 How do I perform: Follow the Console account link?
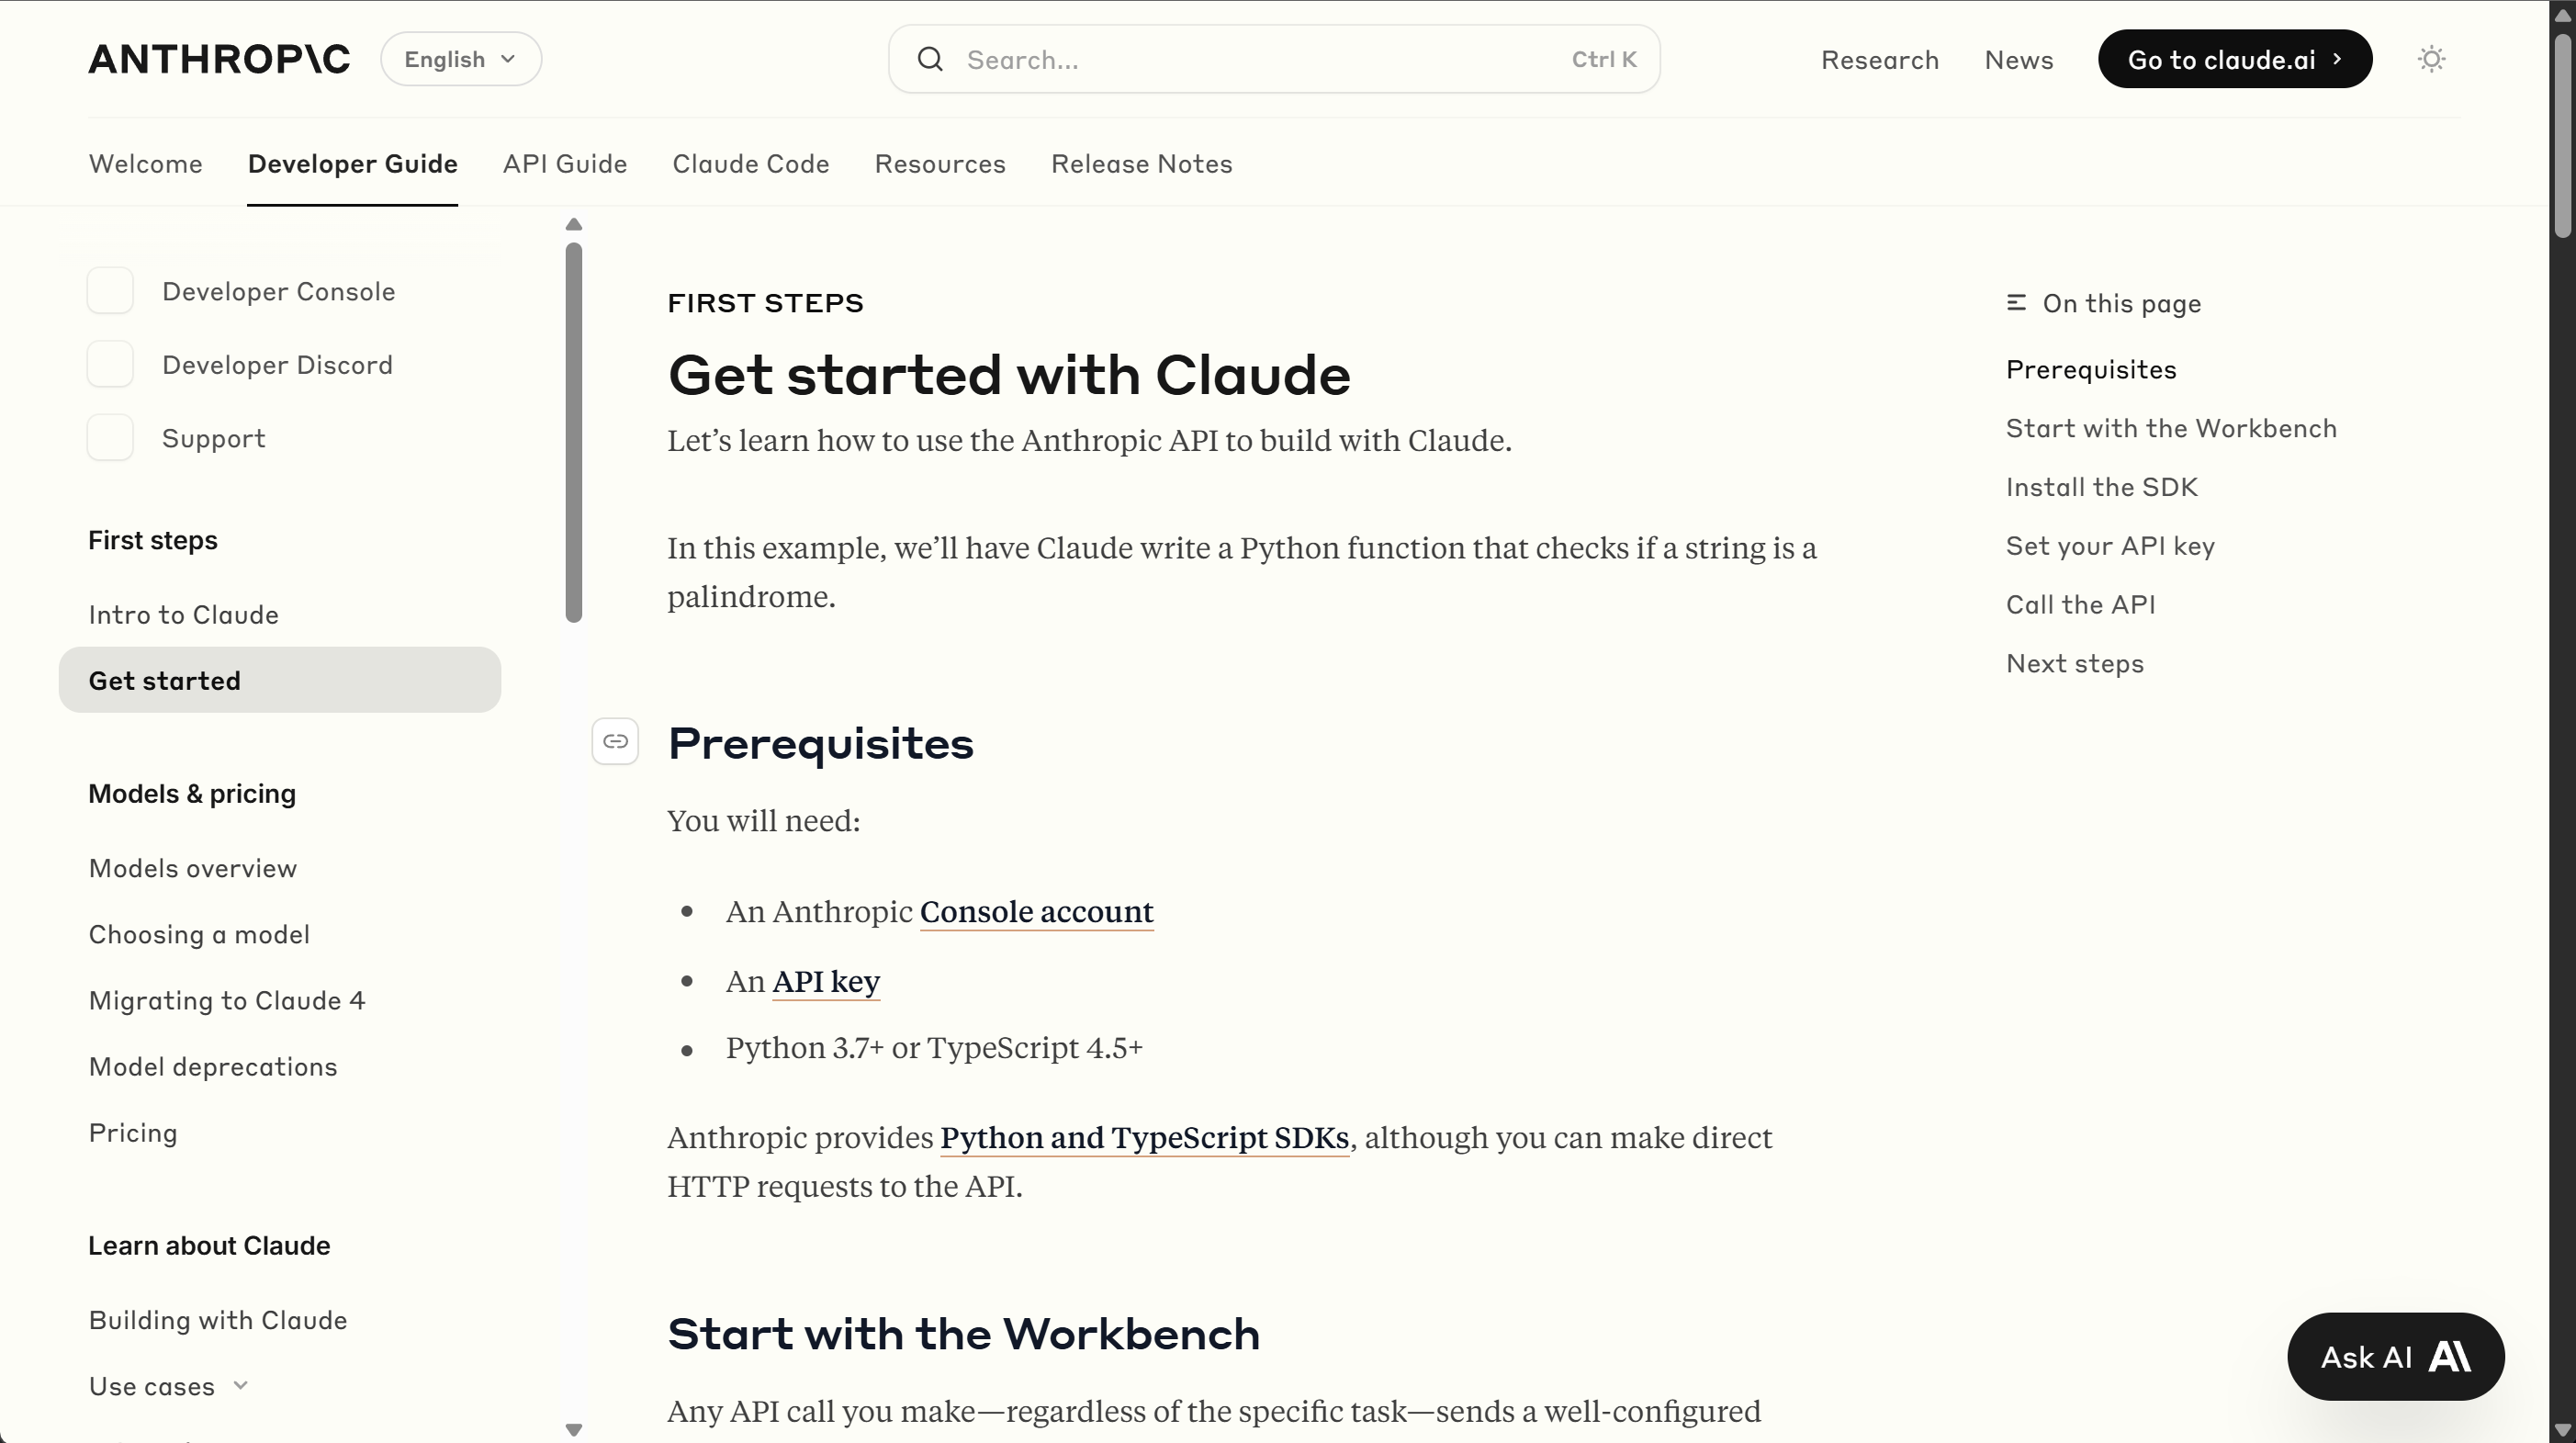click(1037, 912)
